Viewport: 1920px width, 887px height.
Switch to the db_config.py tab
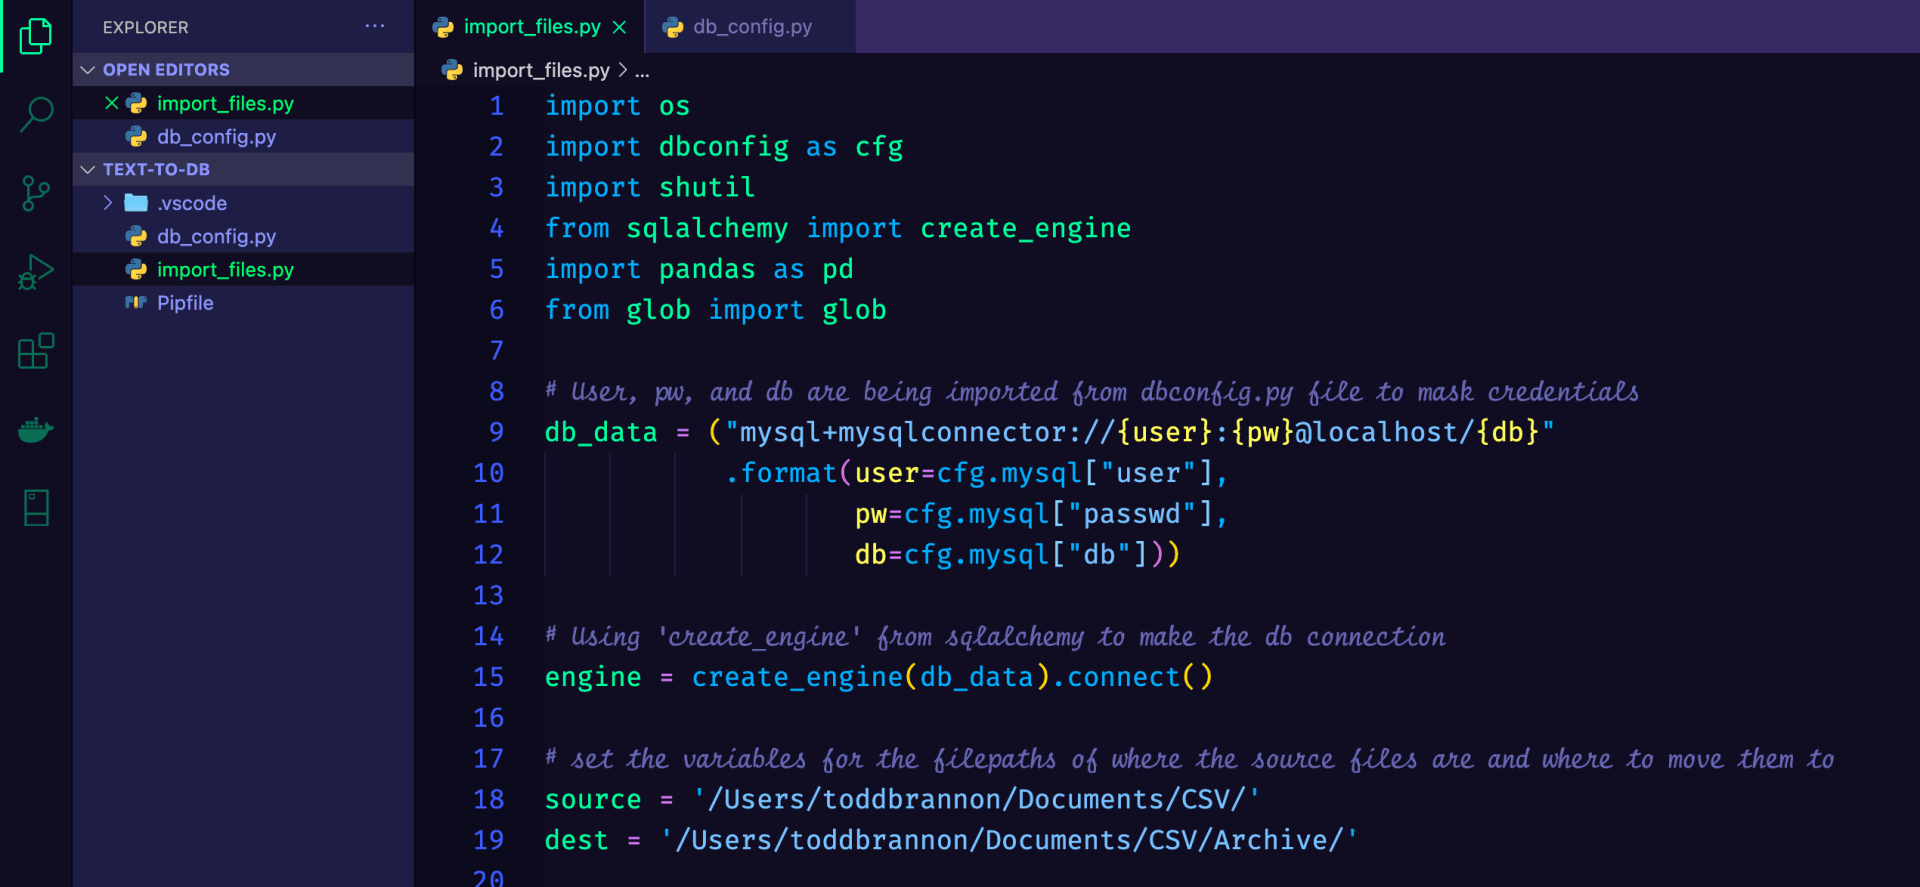coord(751,27)
